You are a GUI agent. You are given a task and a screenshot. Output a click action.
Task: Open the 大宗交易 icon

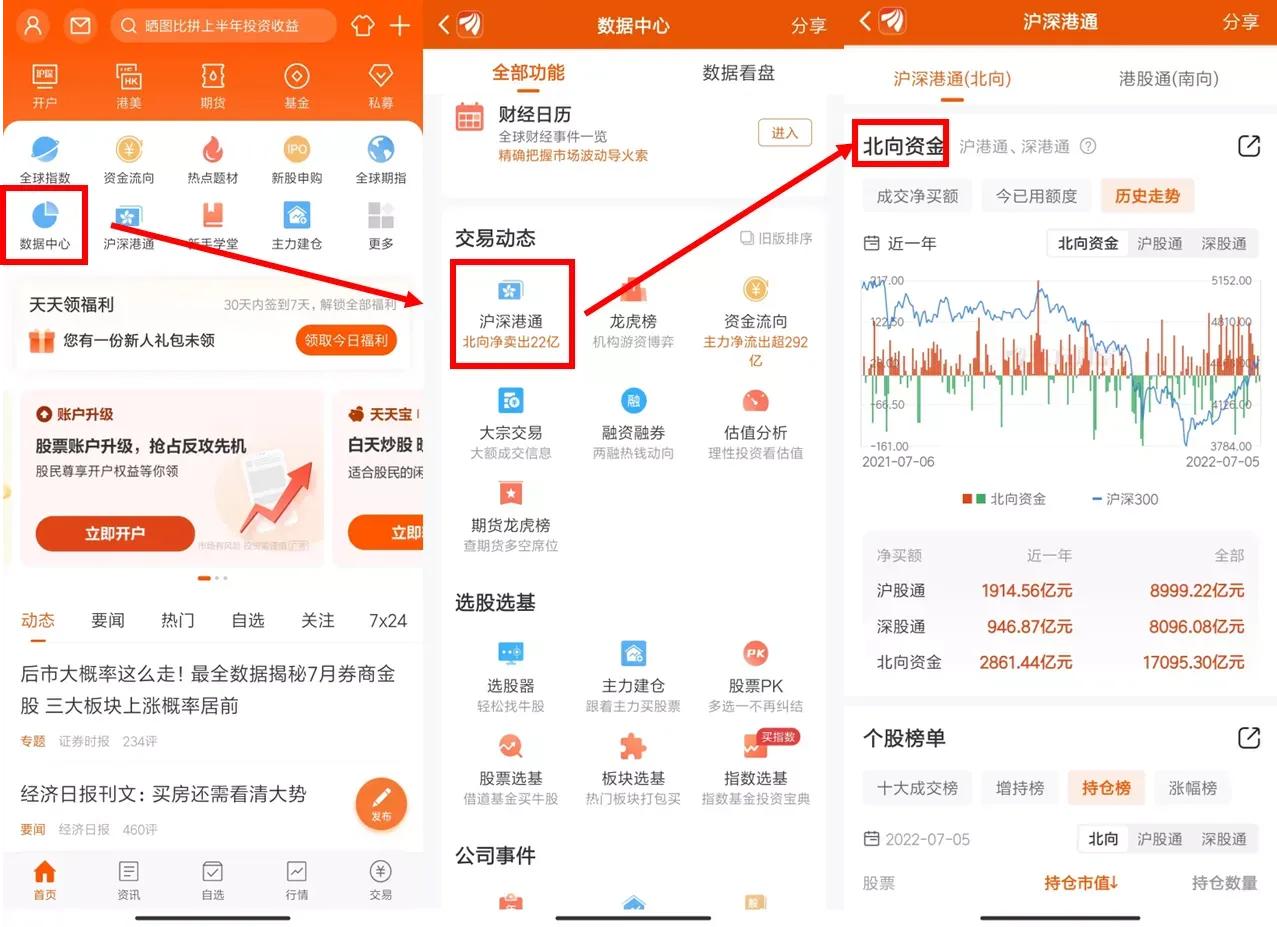tap(512, 420)
